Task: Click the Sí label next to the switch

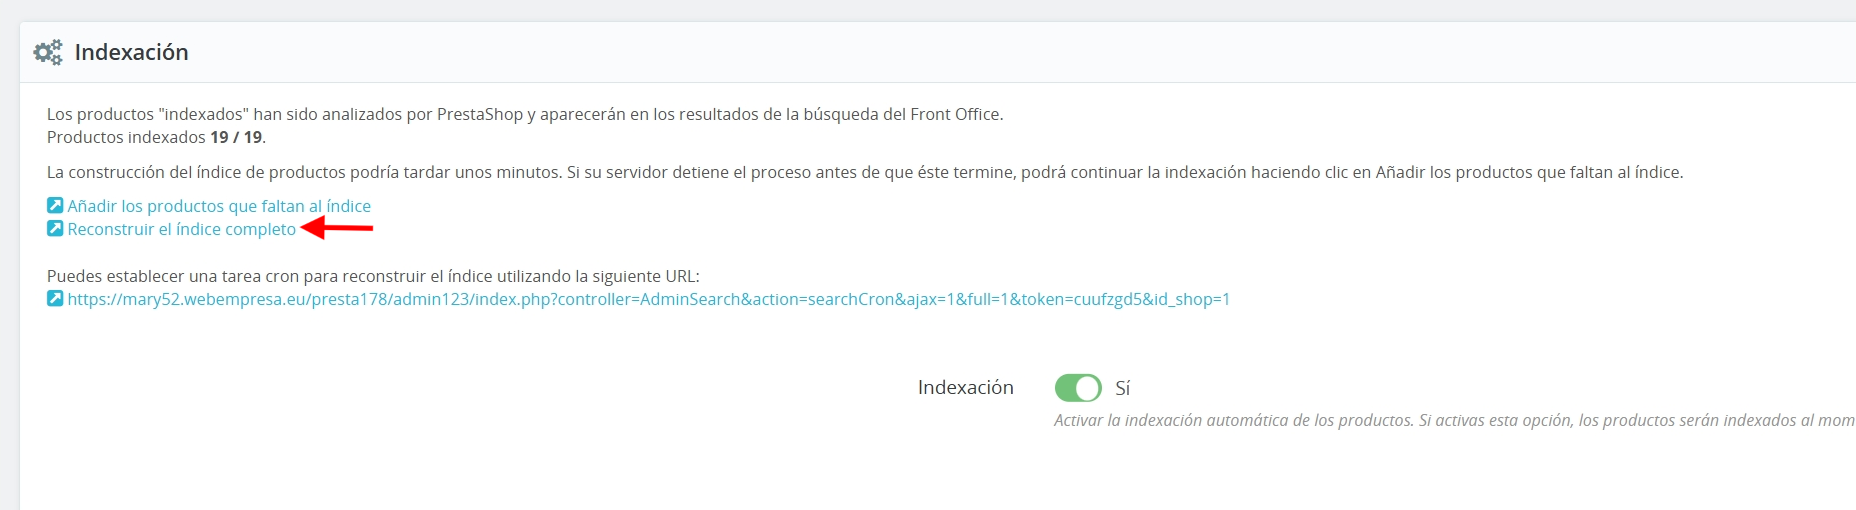Action: click(x=1123, y=388)
